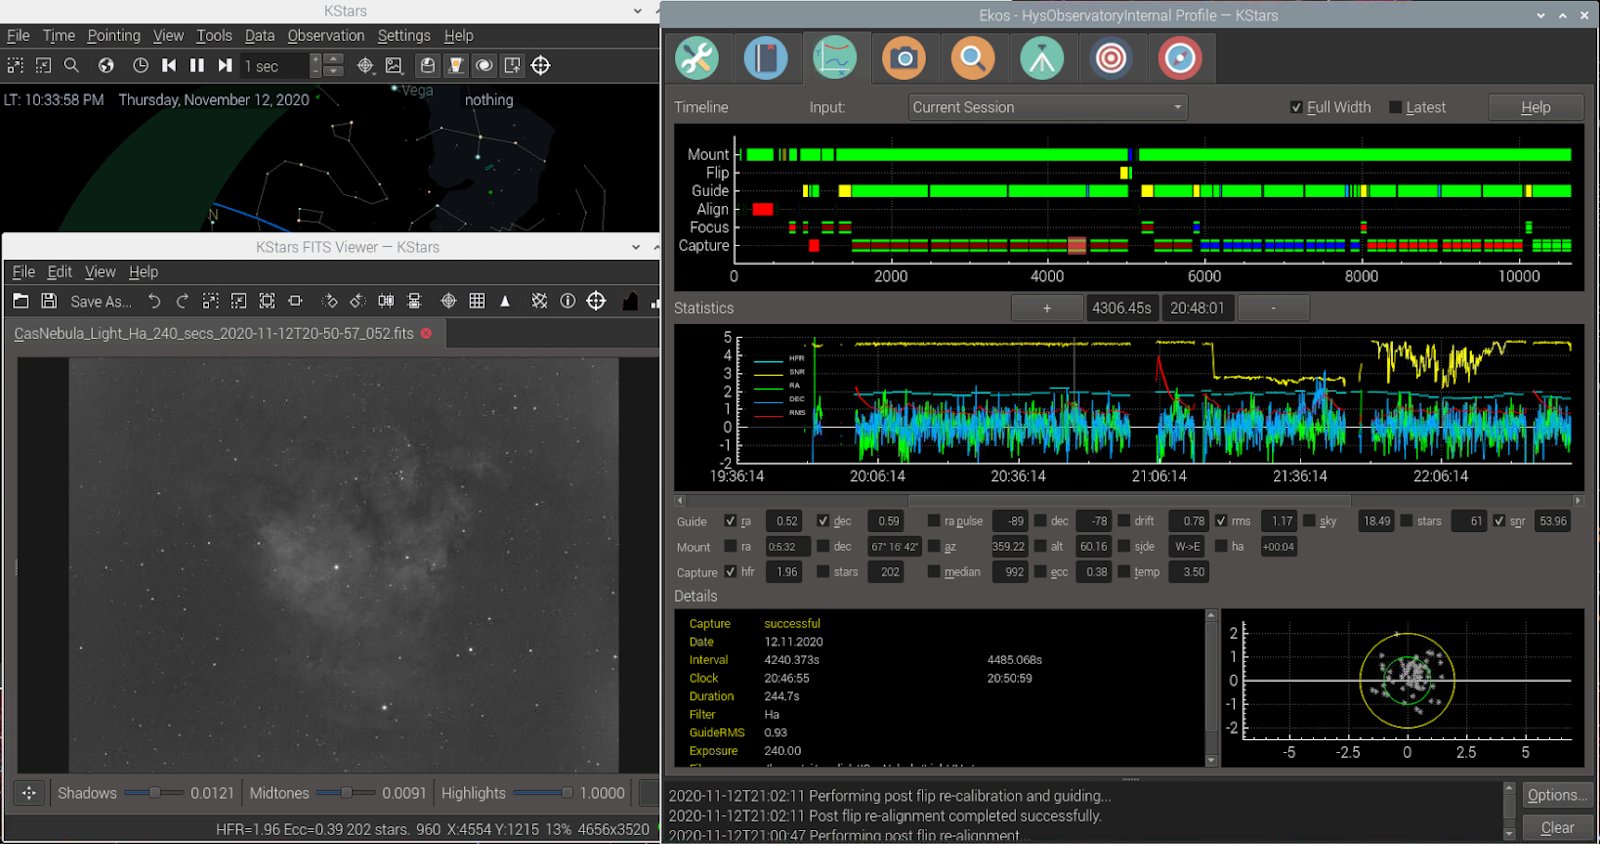1600x844 pixels.
Task: Open the Input Current Session dropdown
Action: pyautogui.click(x=1048, y=107)
